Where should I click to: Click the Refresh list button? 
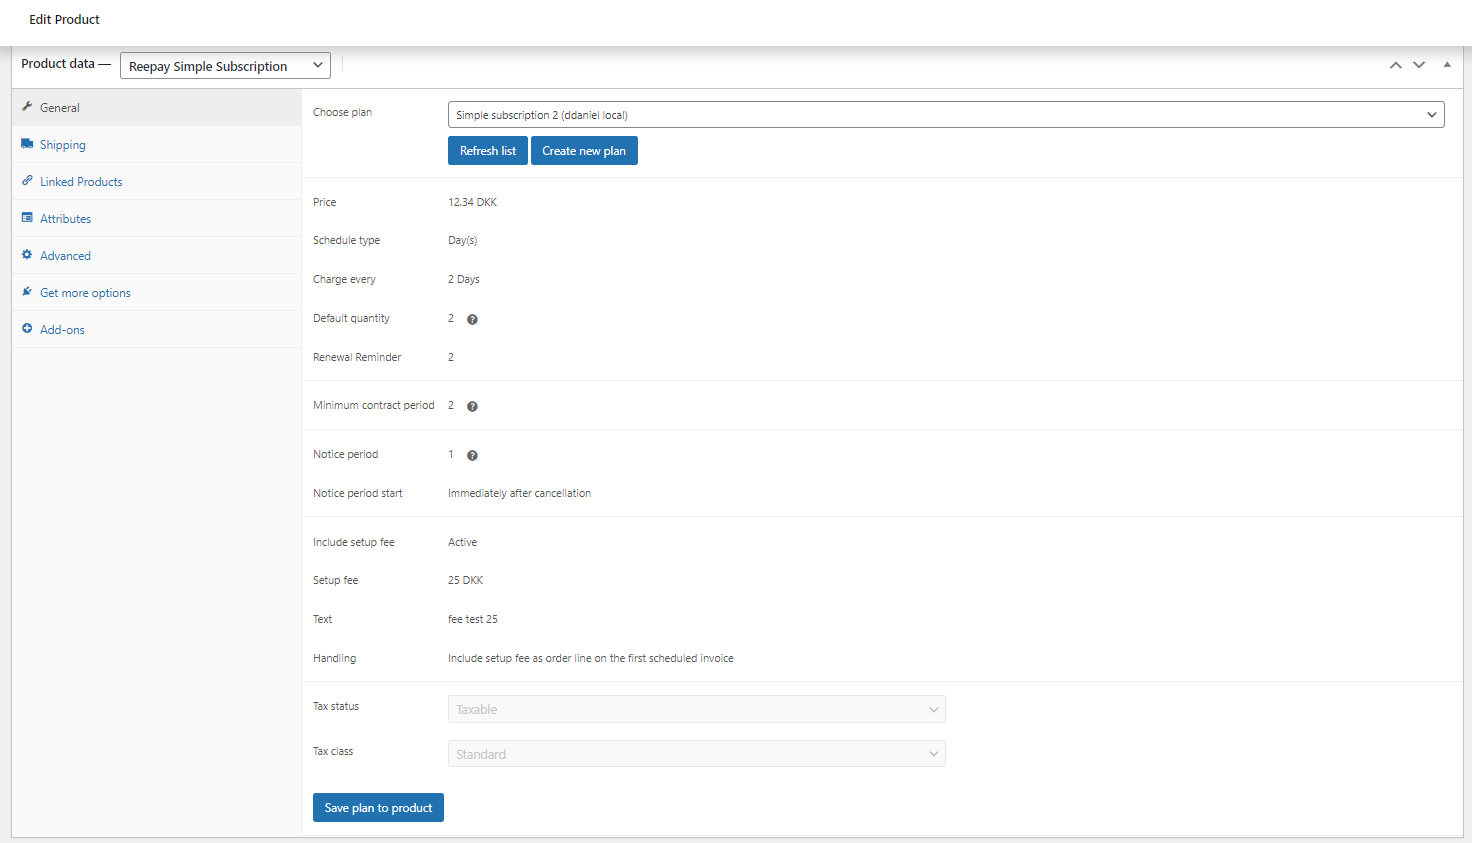tap(487, 150)
